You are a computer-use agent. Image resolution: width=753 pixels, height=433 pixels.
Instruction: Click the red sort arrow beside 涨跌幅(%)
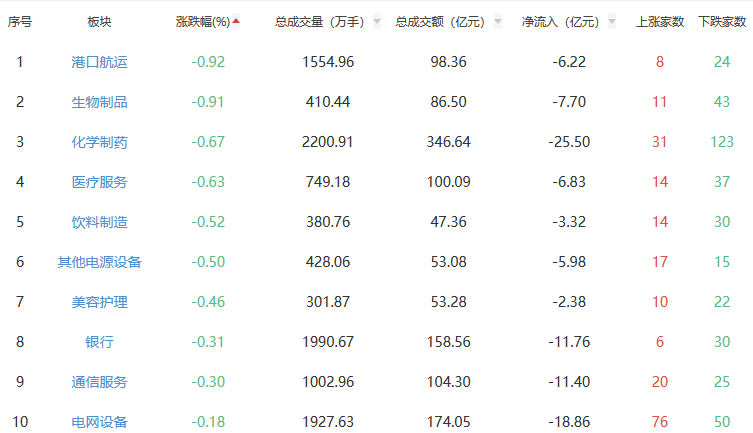[x=236, y=21]
